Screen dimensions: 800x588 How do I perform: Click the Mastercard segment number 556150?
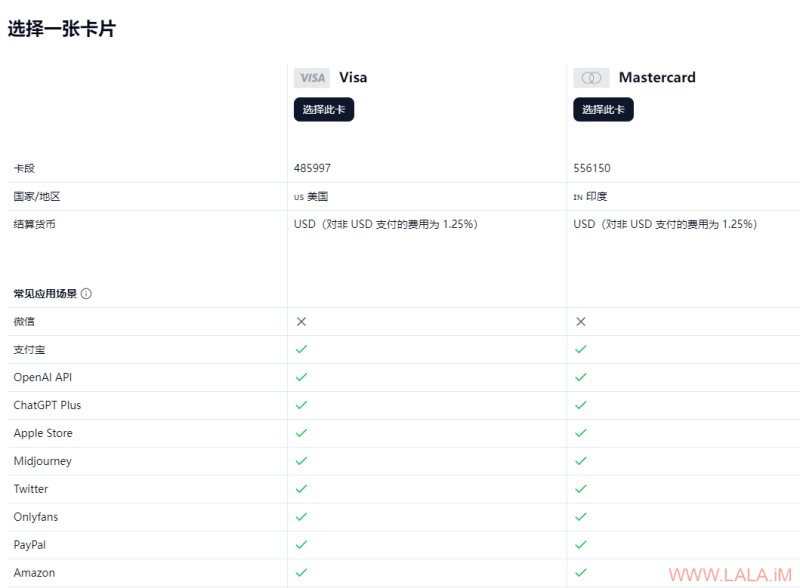(592, 168)
